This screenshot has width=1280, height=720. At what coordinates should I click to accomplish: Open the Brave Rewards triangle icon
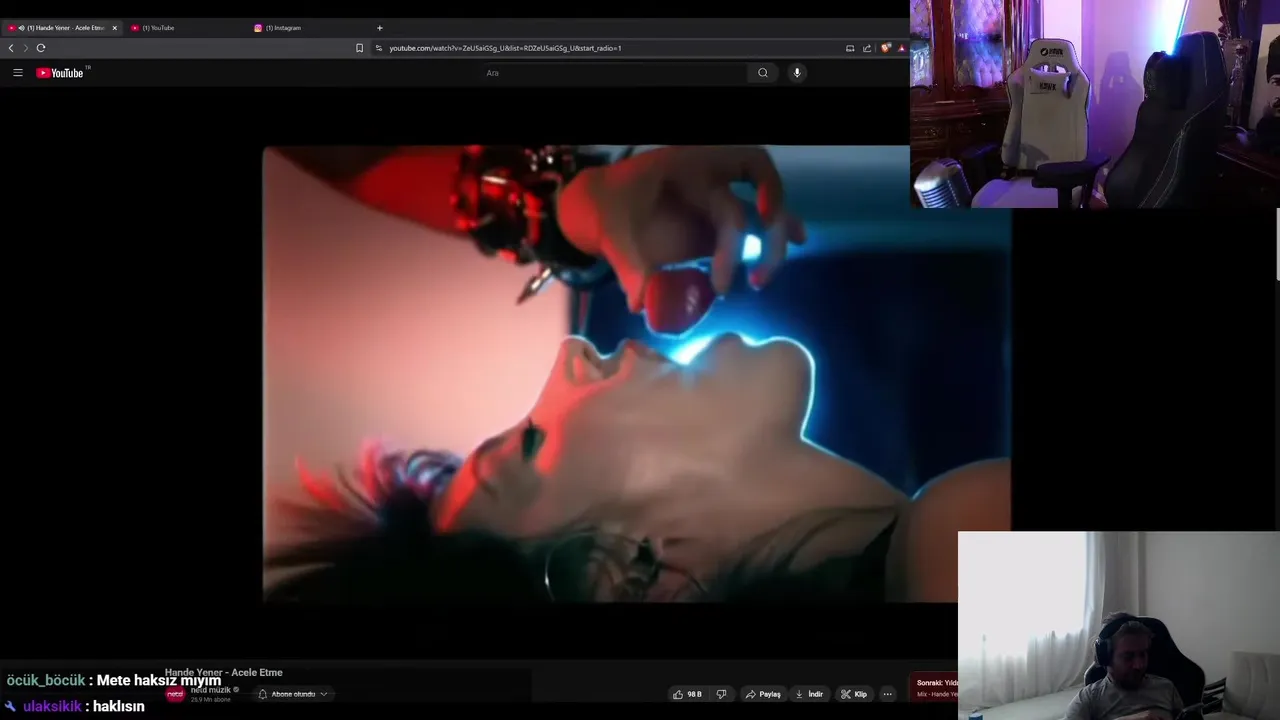pyautogui.click(x=901, y=48)
